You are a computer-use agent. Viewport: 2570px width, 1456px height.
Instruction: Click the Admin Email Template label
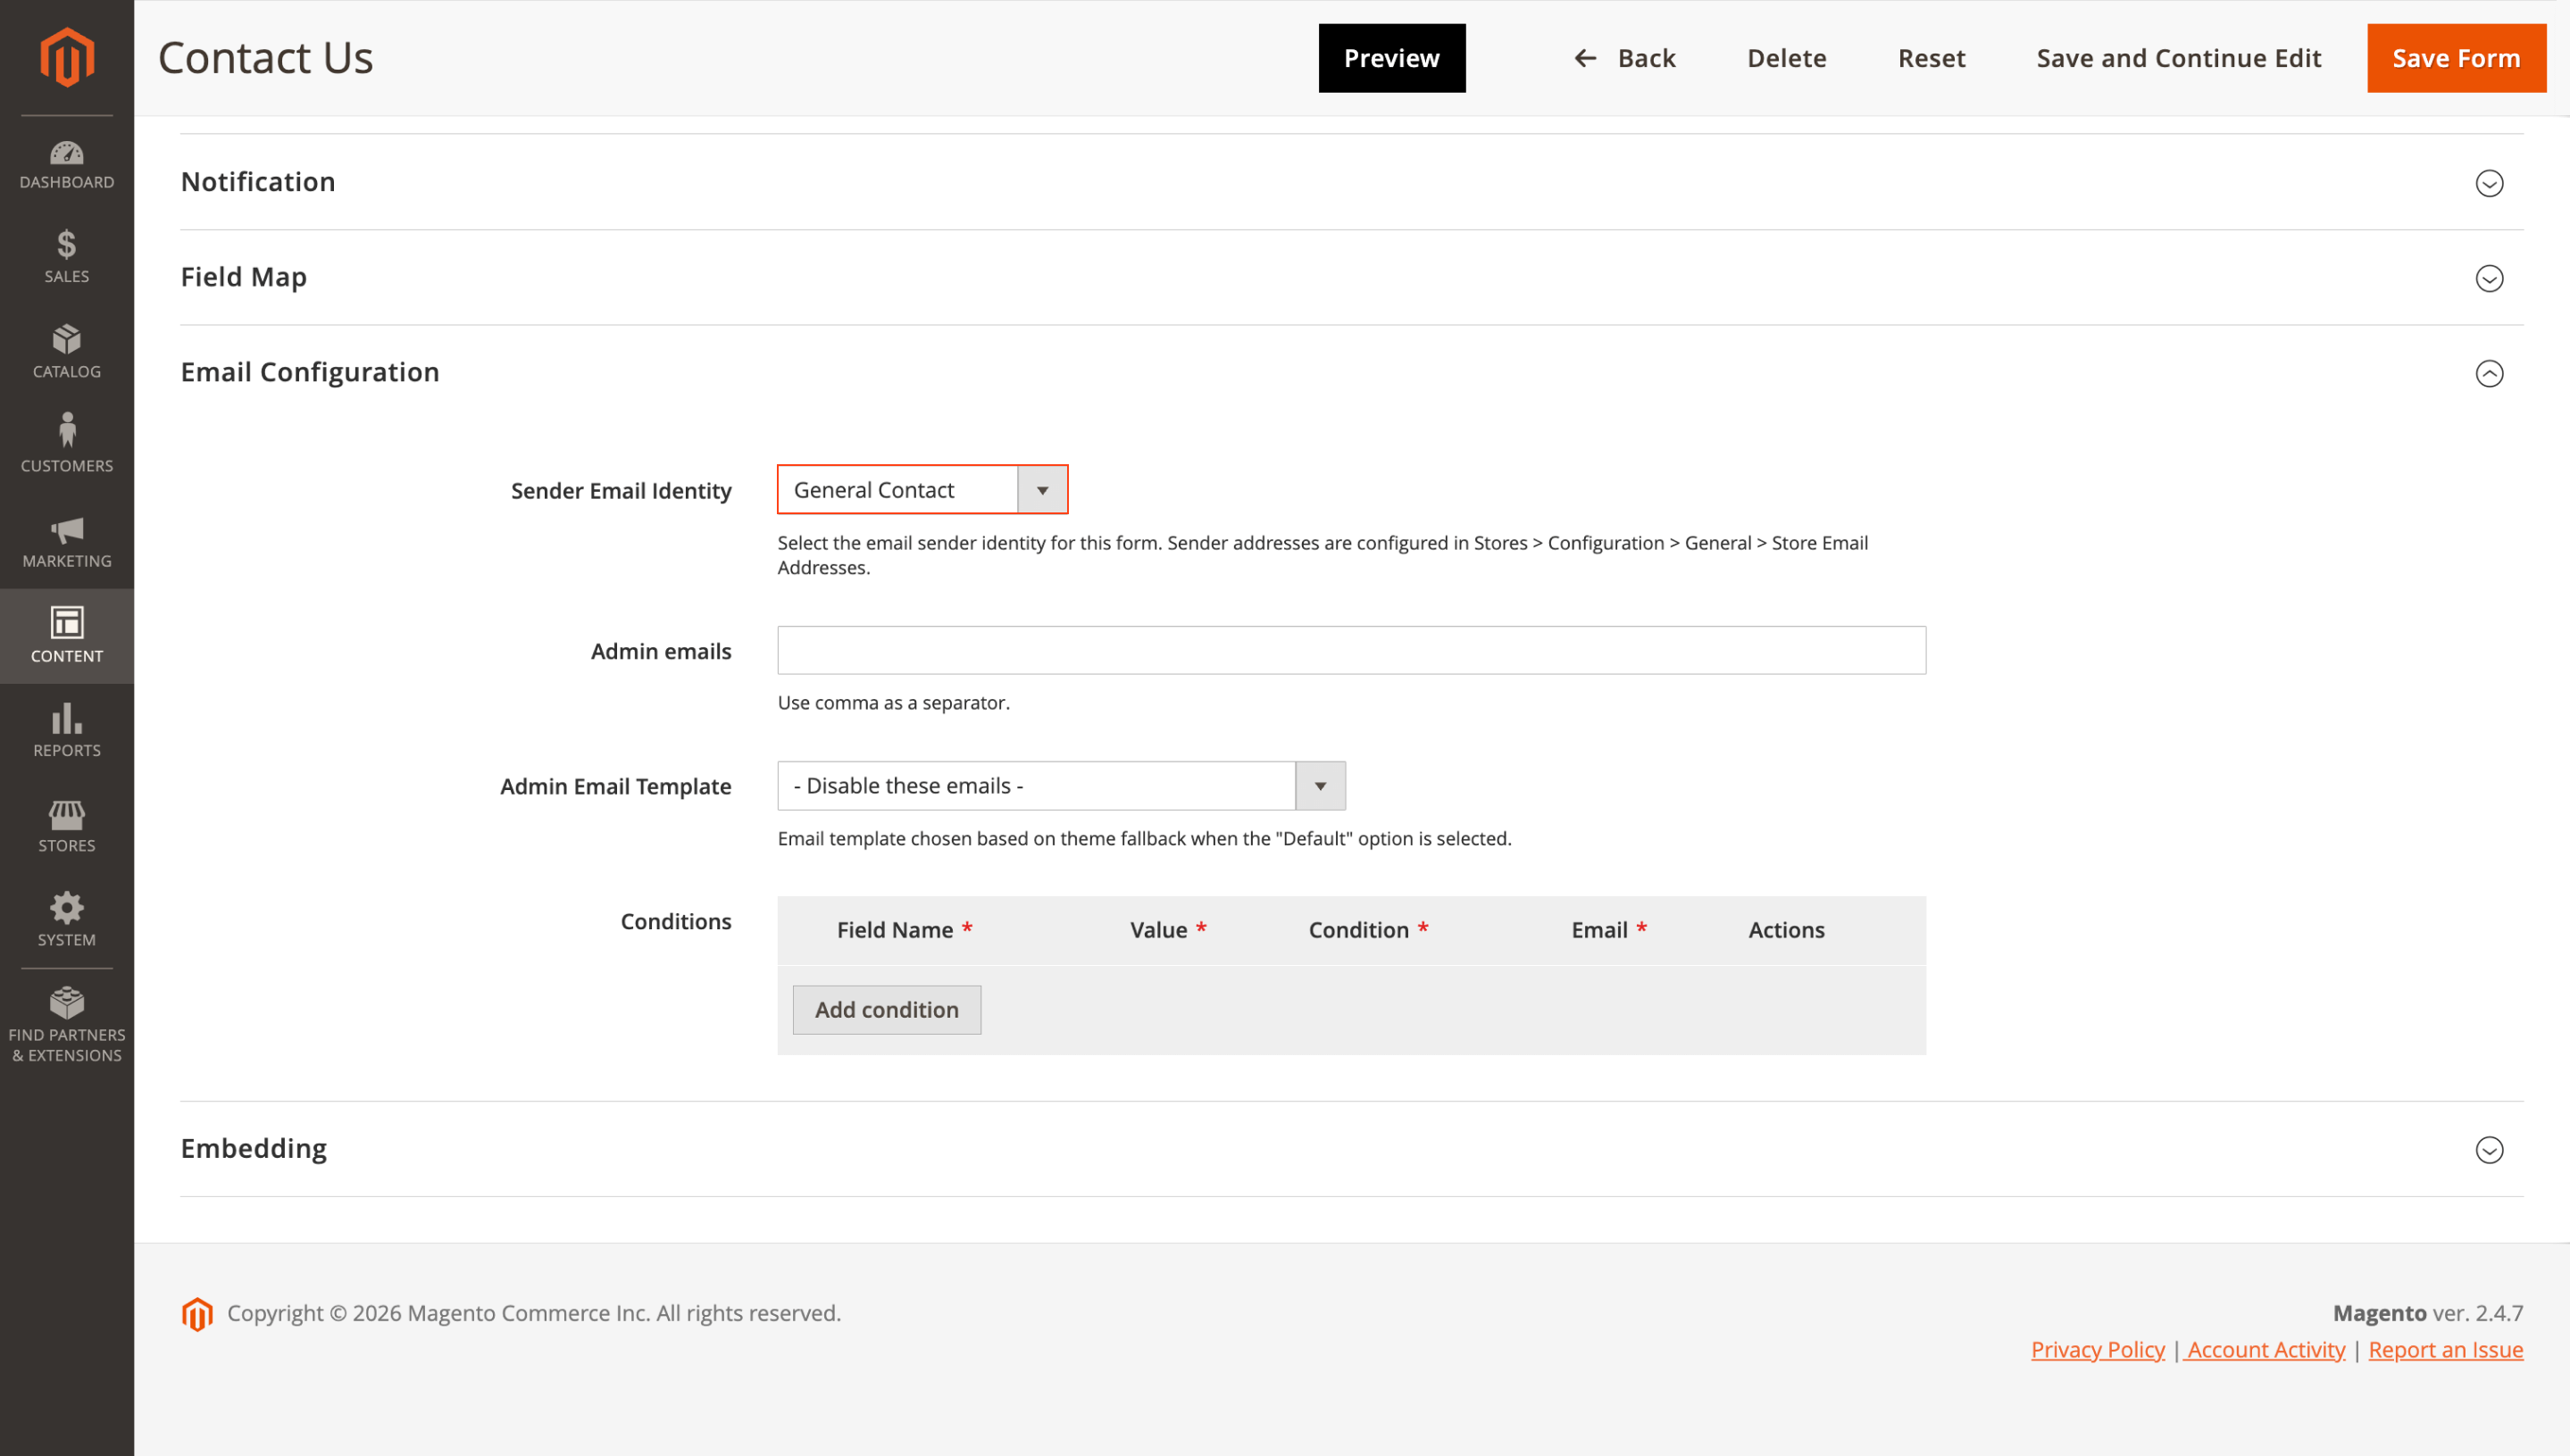click(616, 787)
